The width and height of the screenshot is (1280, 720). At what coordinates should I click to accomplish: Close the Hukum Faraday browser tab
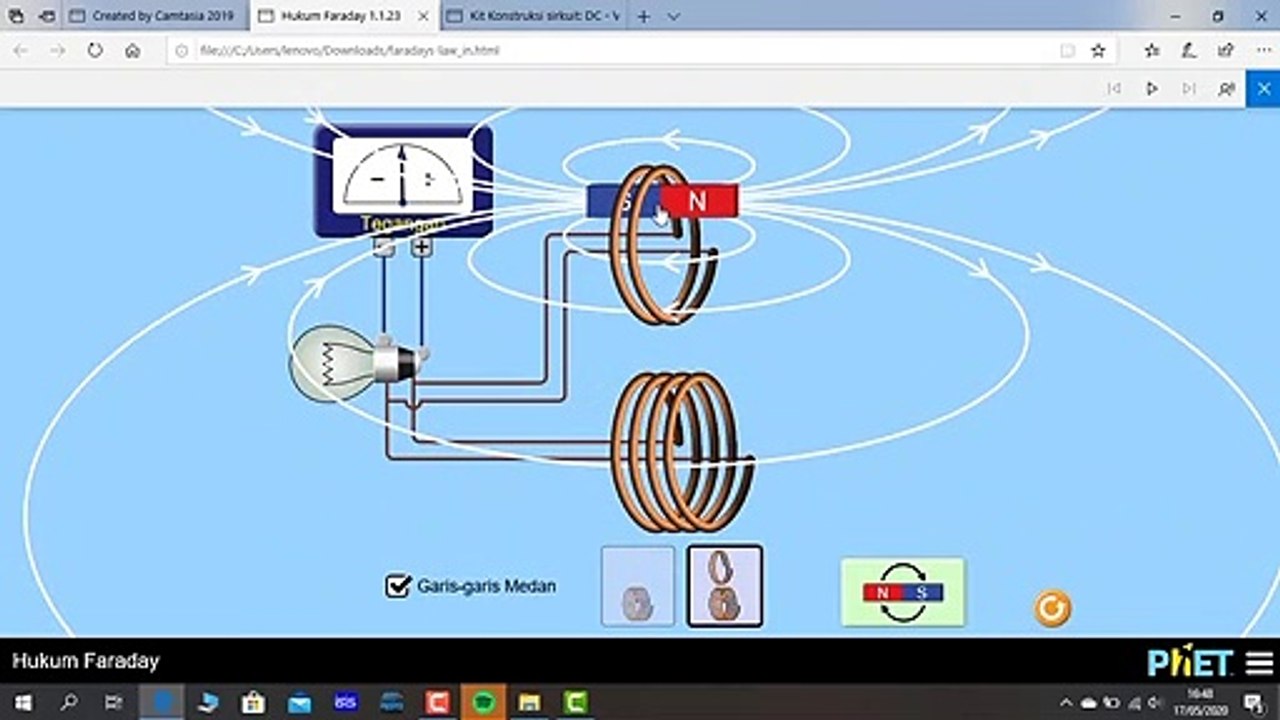click(x=424, y=16)
